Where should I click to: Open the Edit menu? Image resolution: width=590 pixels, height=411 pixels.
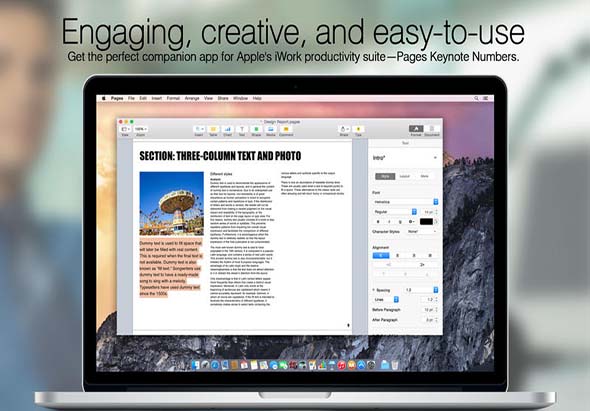click(x=143, y=98)
